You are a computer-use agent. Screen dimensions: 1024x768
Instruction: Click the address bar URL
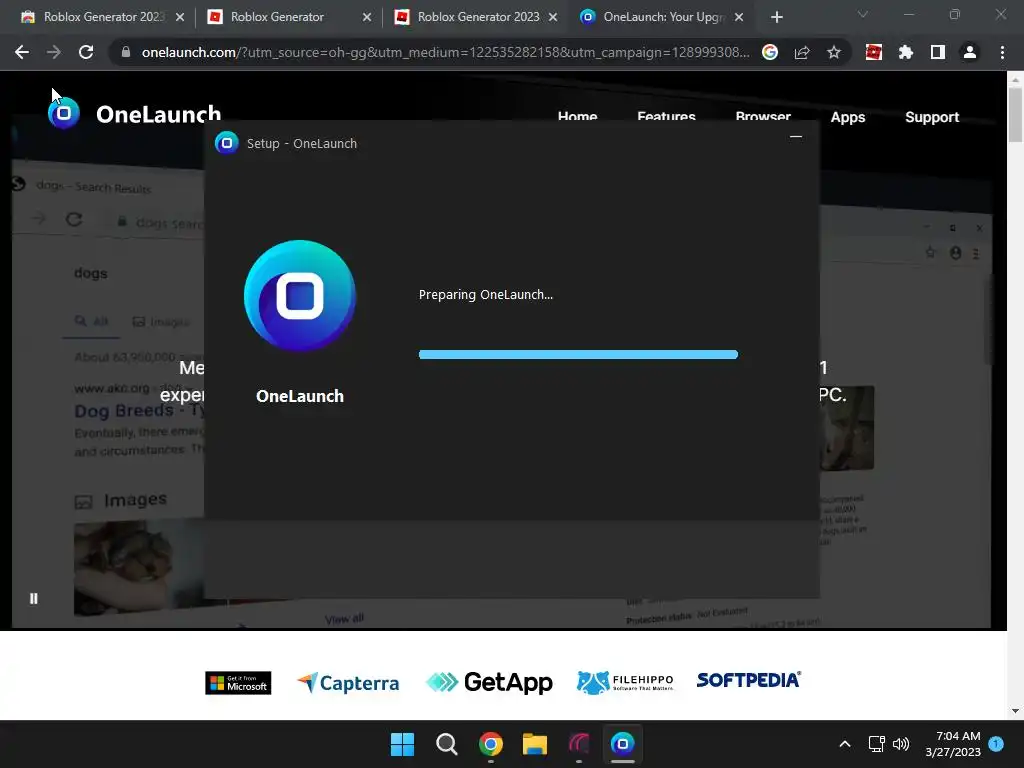[x=445, y=52]
